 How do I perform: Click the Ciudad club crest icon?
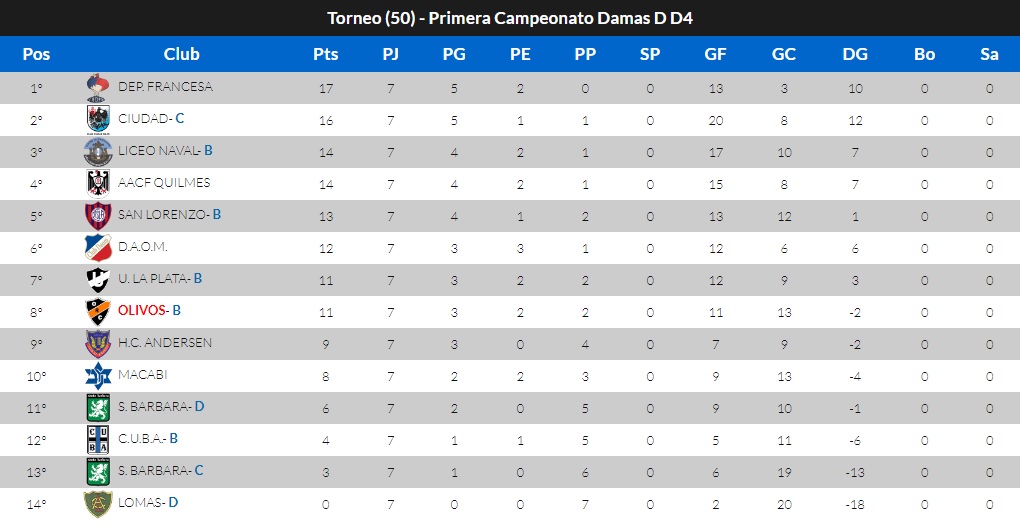point(97,120)
